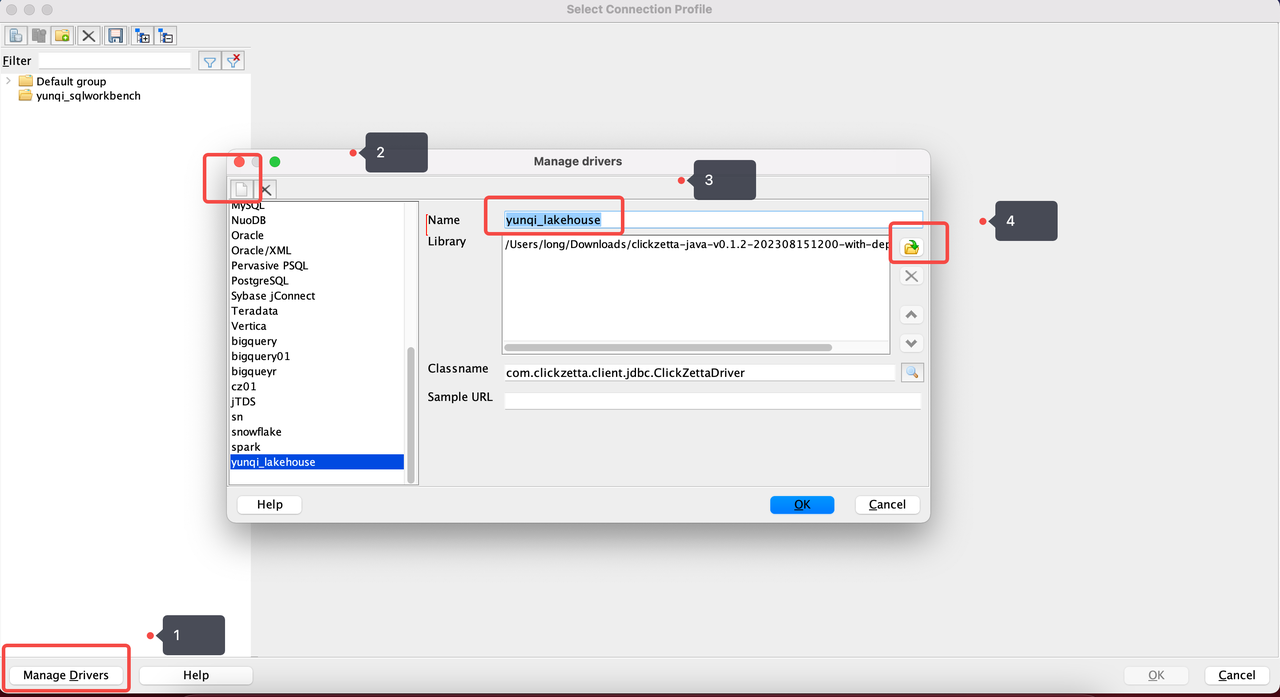Viewport: 1280px width, 697px height.
Task: Click the search driver classname magnifier icon
Action: 911,373
